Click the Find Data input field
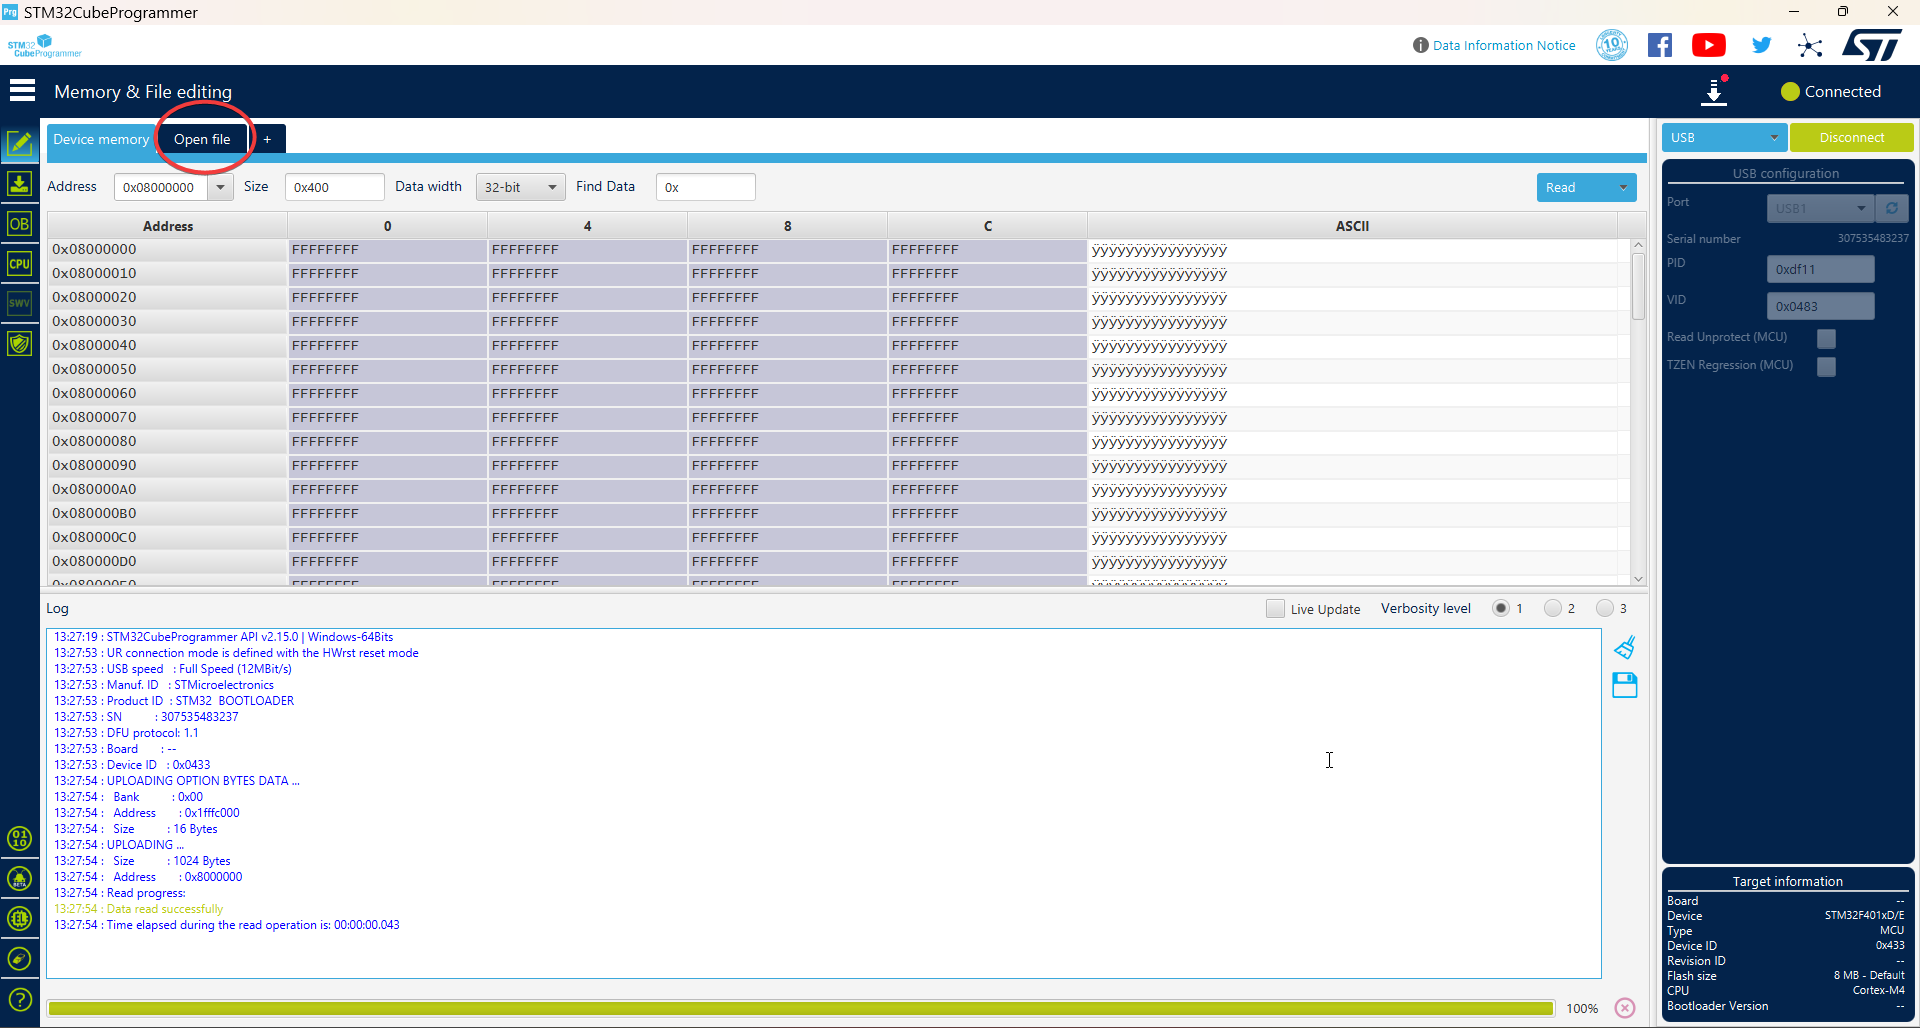The image size is (1920, 1028). (705, 187)
